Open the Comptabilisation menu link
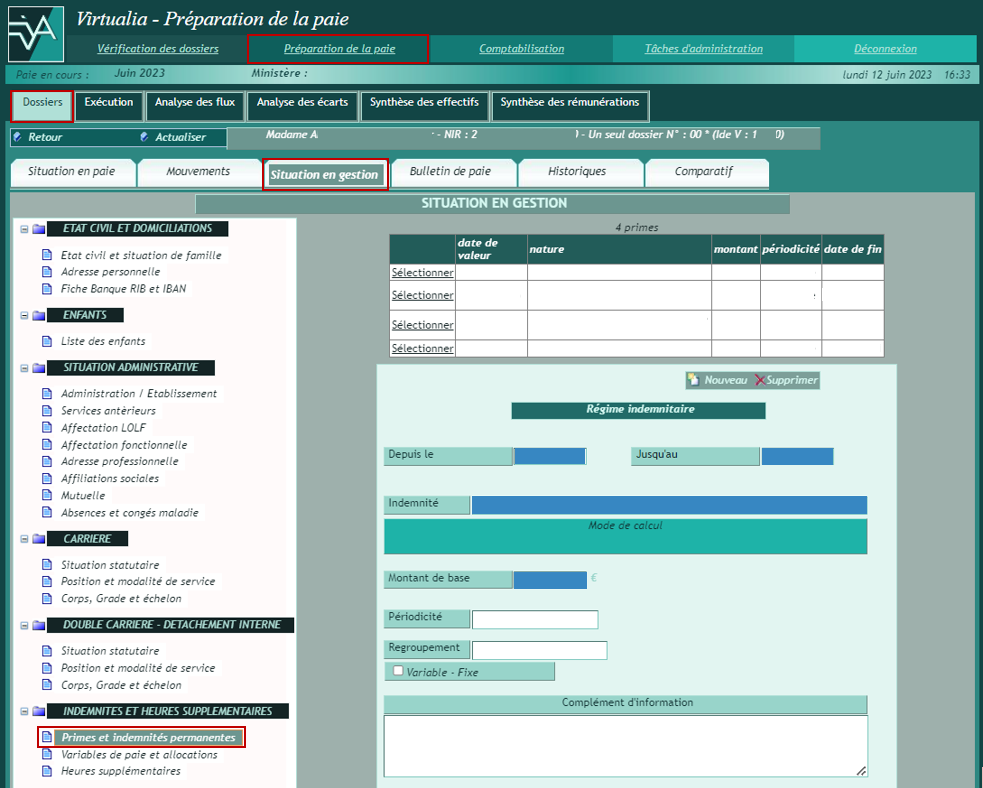Viewport: 983px width, 788px height. [x=521, y=49]
